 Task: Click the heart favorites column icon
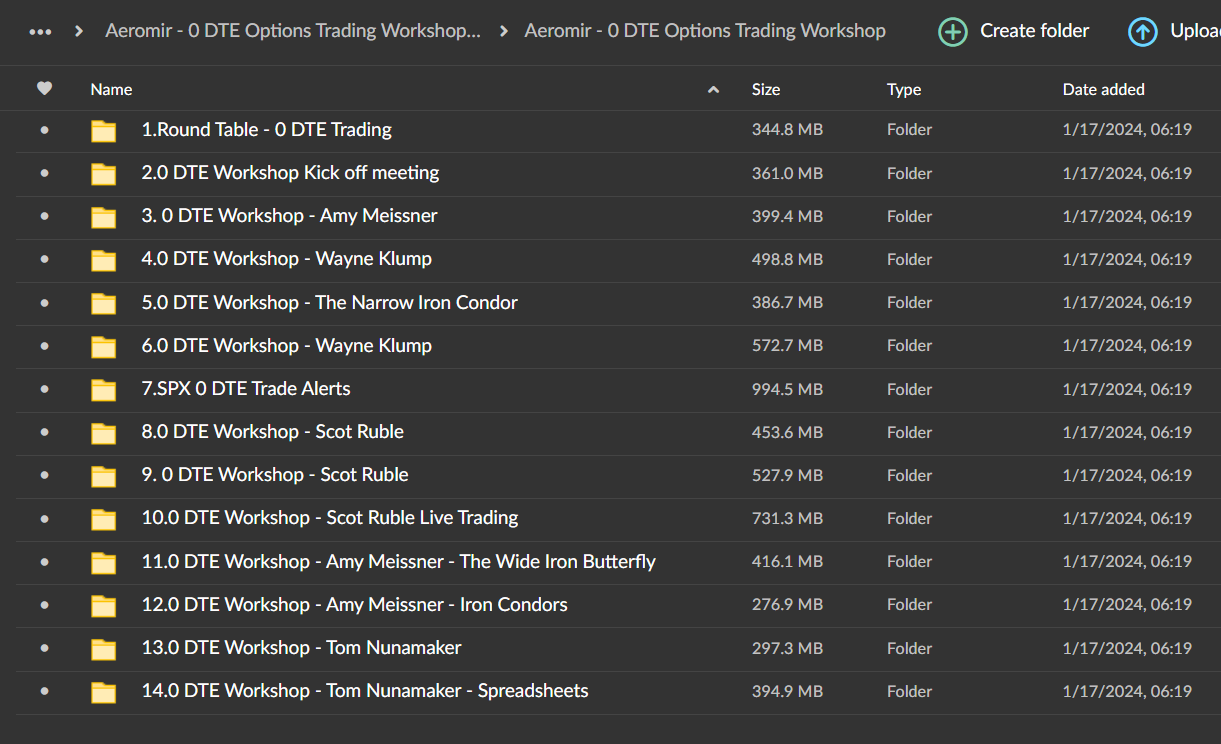(x=44, y=89)
